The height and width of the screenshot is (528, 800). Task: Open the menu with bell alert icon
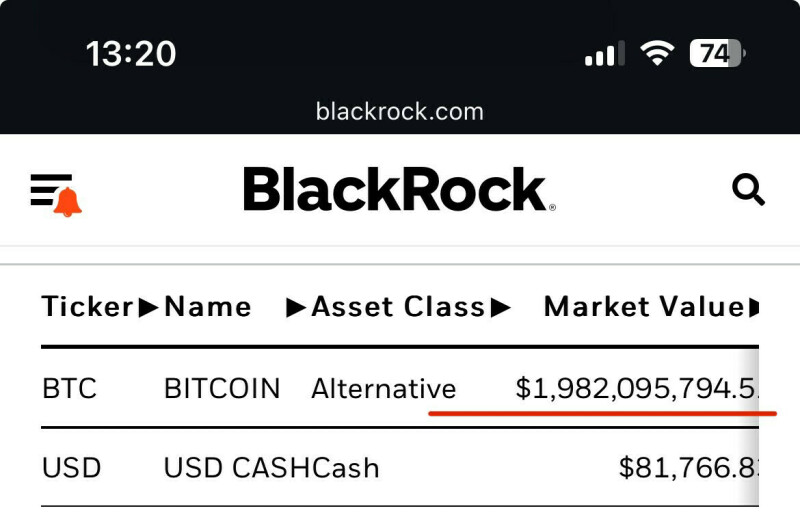(56, 192)
